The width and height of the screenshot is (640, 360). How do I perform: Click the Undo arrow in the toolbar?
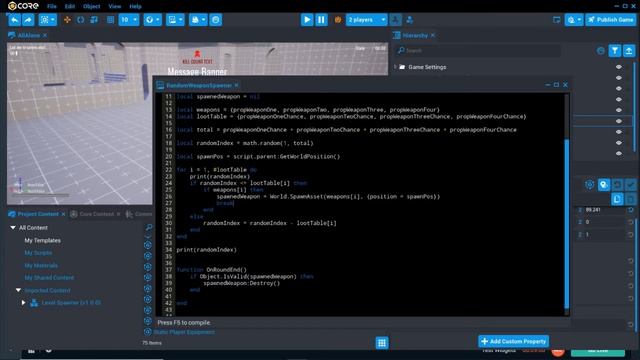[x=14, y=20]
